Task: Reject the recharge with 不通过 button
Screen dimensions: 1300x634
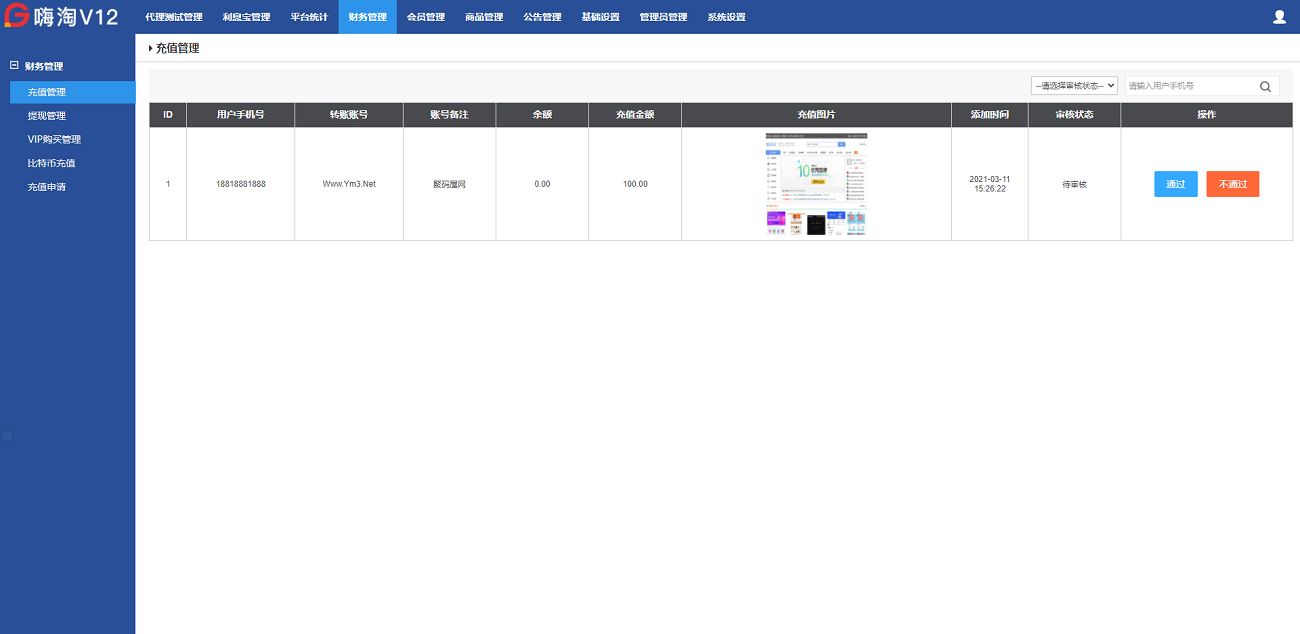Action: (x=1232, y=184)
